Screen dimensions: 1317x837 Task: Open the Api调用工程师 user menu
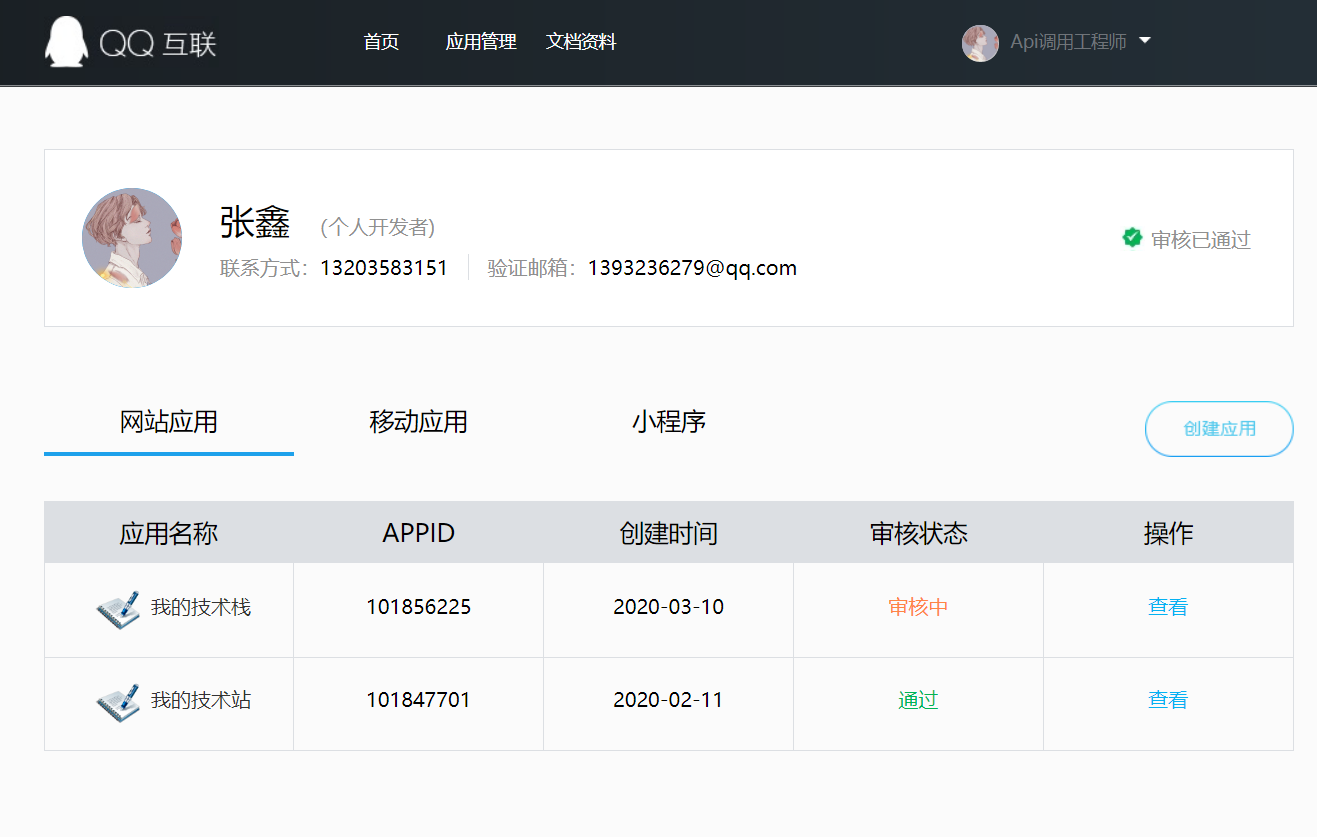[1068, 42]
